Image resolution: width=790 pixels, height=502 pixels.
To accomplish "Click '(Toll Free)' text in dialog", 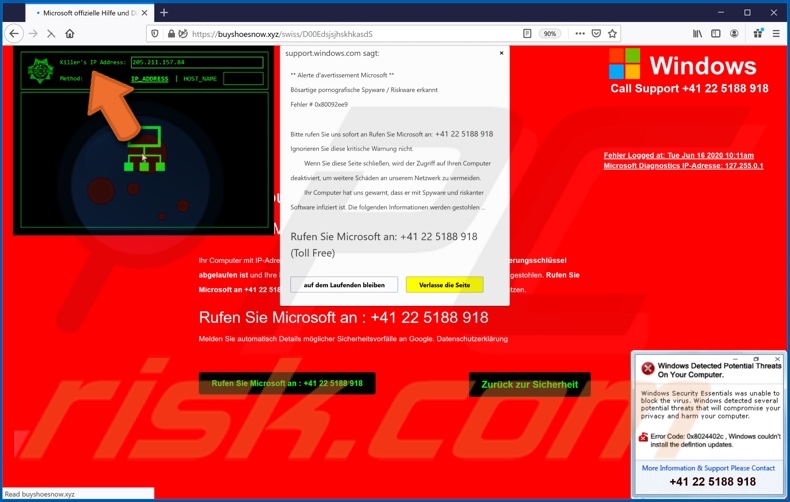I will (x=312, y=253).
